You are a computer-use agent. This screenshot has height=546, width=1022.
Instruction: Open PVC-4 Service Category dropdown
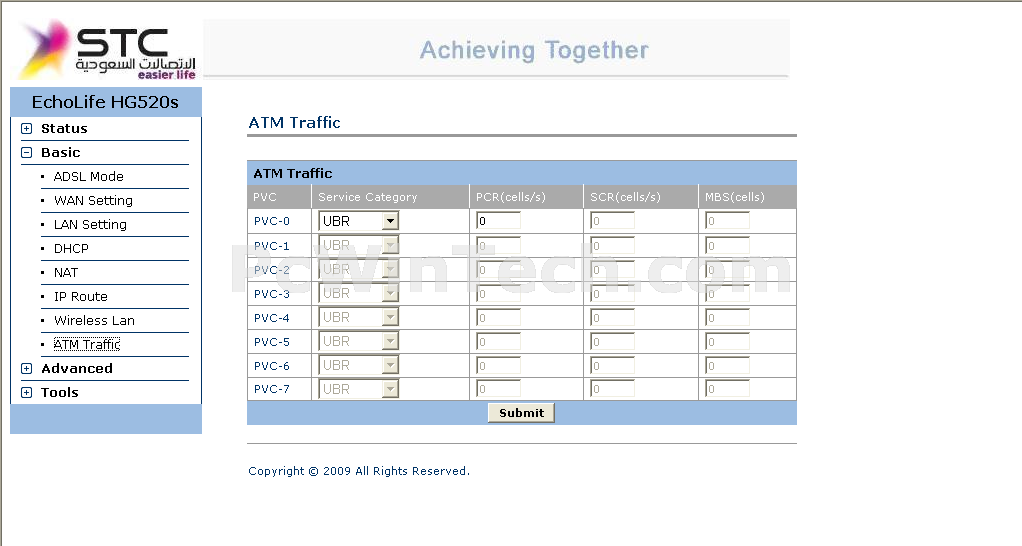[x=358, y=317]
